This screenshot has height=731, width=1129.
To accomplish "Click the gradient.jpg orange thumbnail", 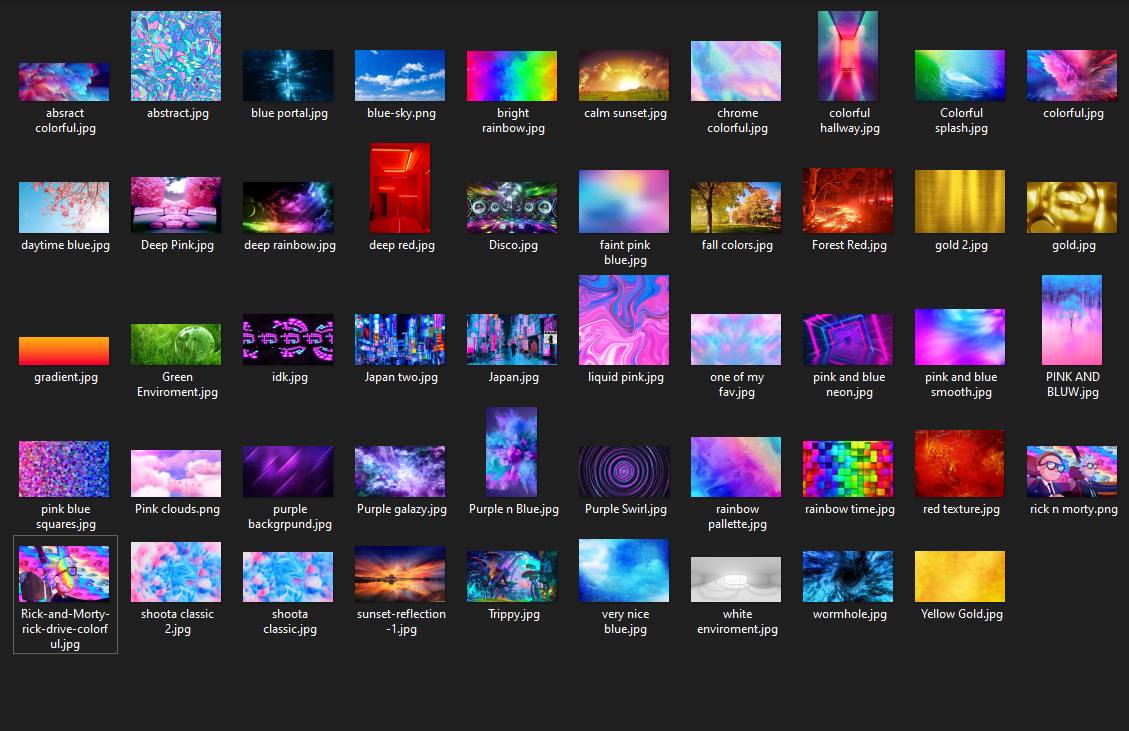I will (x=64, y=351).
